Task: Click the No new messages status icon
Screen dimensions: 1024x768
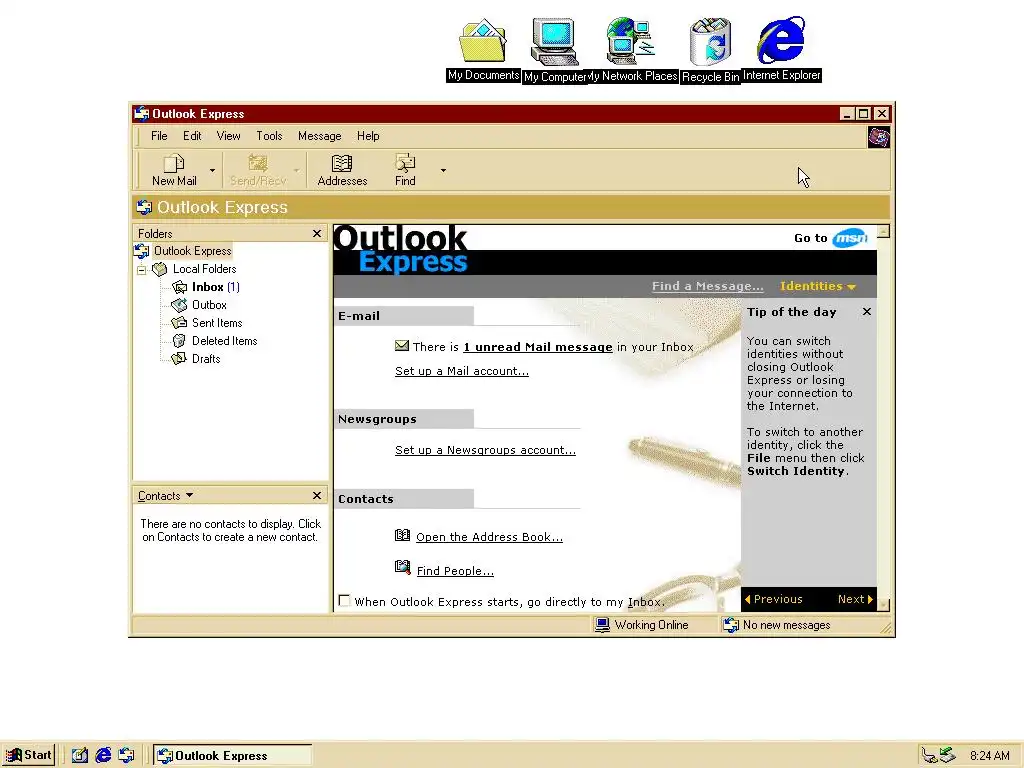Action: (731, 625)
